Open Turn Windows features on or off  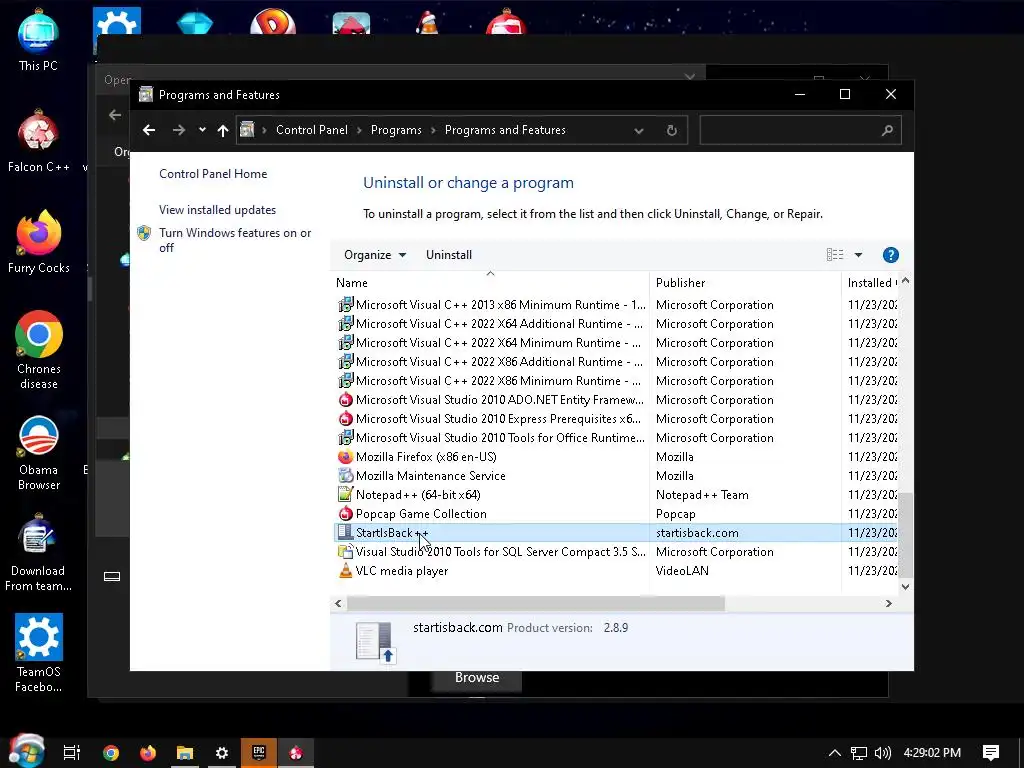(235, 240)
